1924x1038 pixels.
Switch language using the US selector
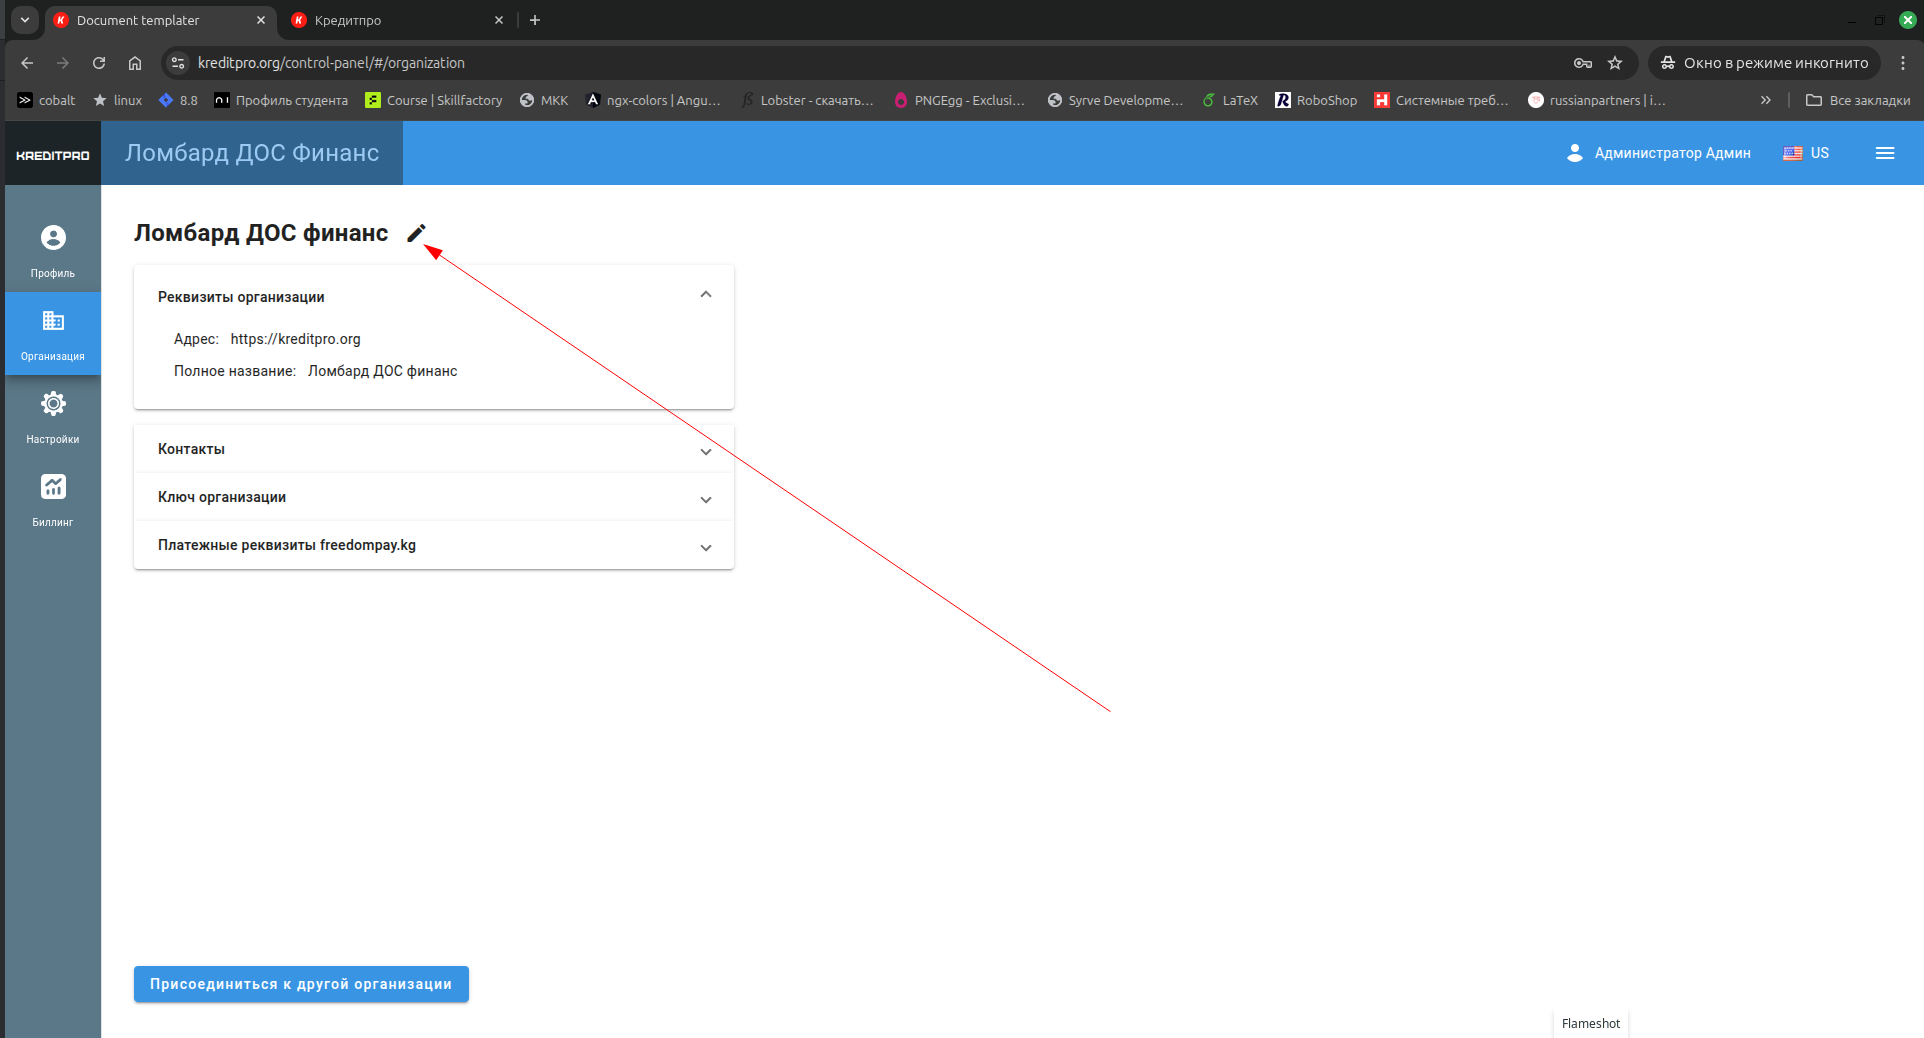[1806, 153]
